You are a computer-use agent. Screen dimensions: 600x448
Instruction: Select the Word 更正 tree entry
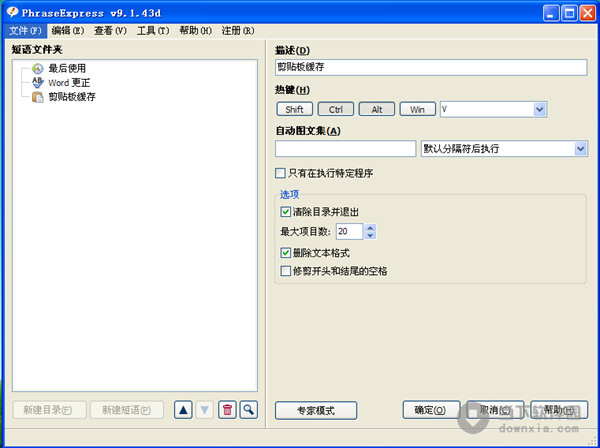[69, 83]
